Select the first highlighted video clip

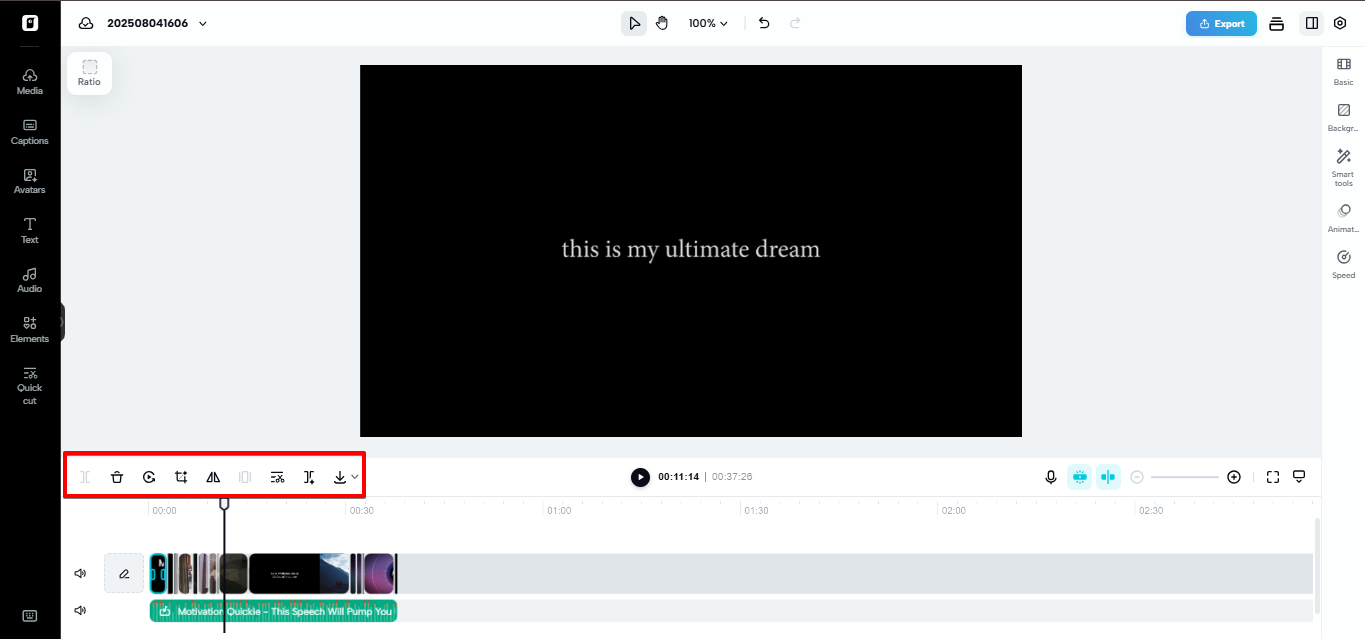[158, 574]
